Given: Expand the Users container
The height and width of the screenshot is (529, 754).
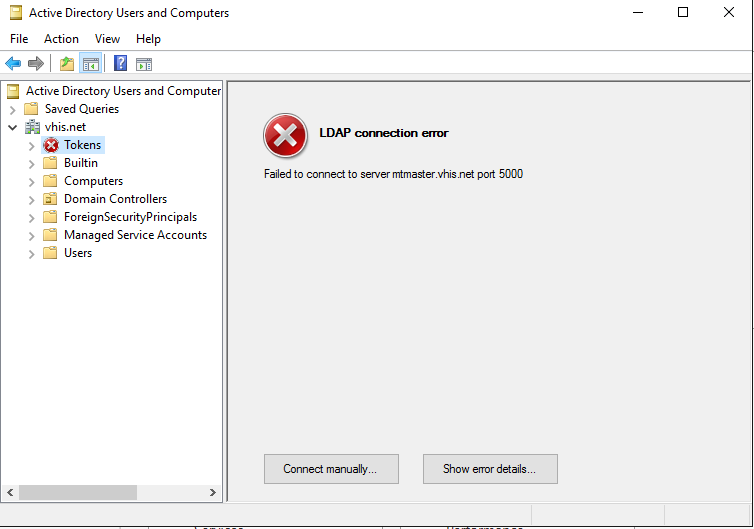Looking at the screenshot, I should tap(32, 254).
